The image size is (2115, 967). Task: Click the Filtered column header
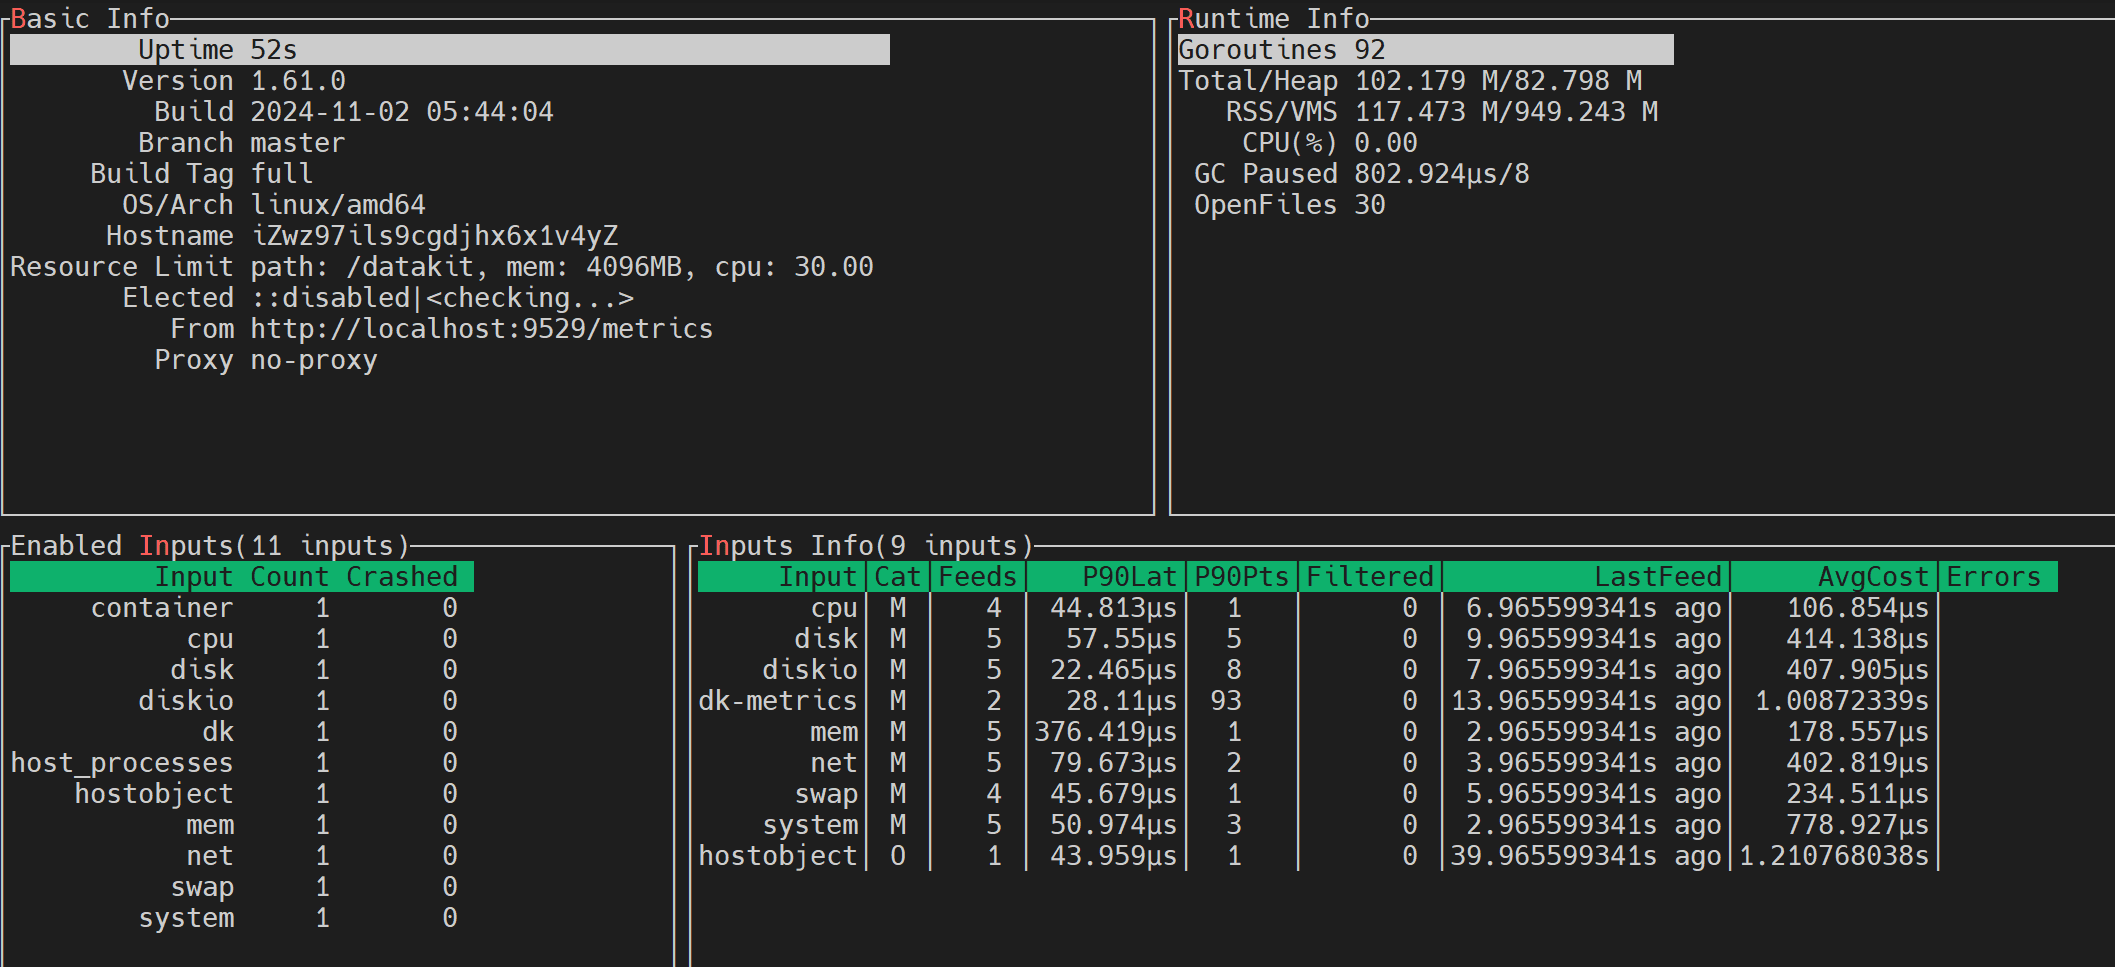1369,577
